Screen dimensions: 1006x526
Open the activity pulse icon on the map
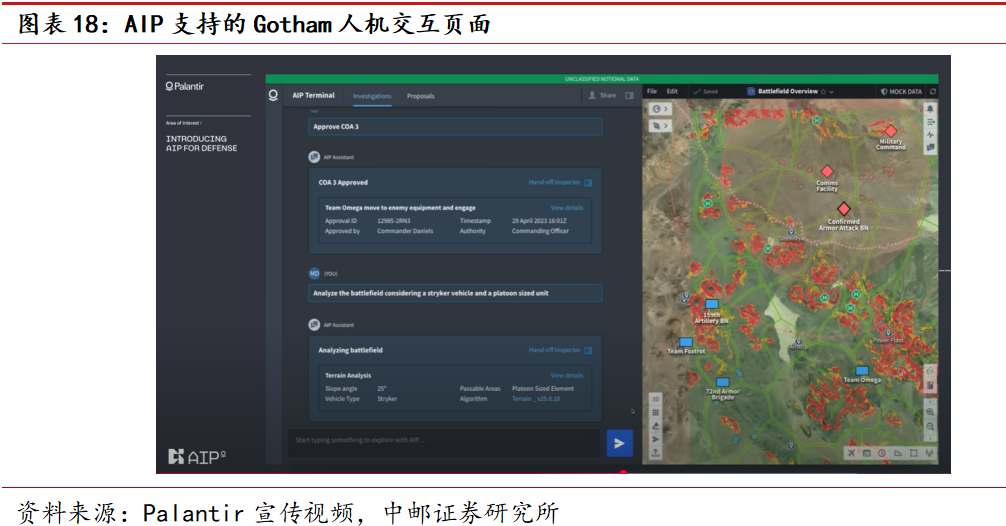coord(930,135)
